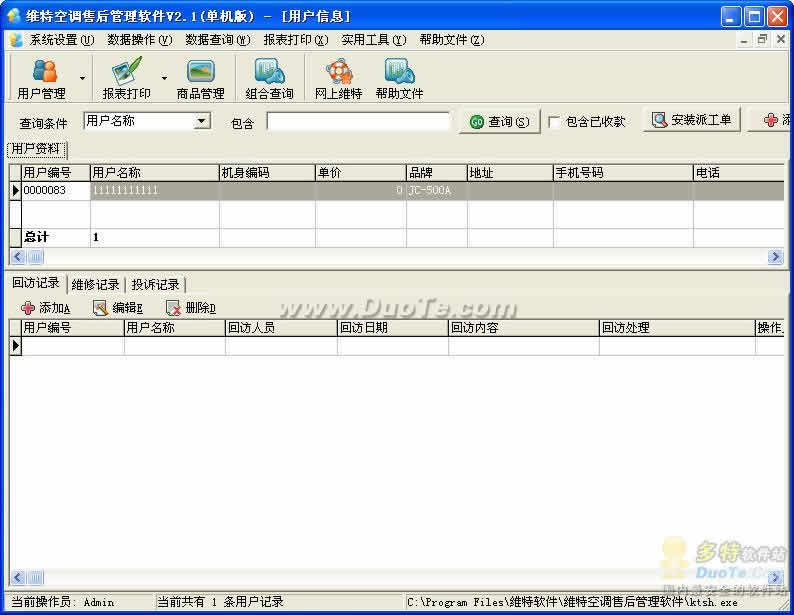Open 报表打印 toolbar icon

click(126, 78)
